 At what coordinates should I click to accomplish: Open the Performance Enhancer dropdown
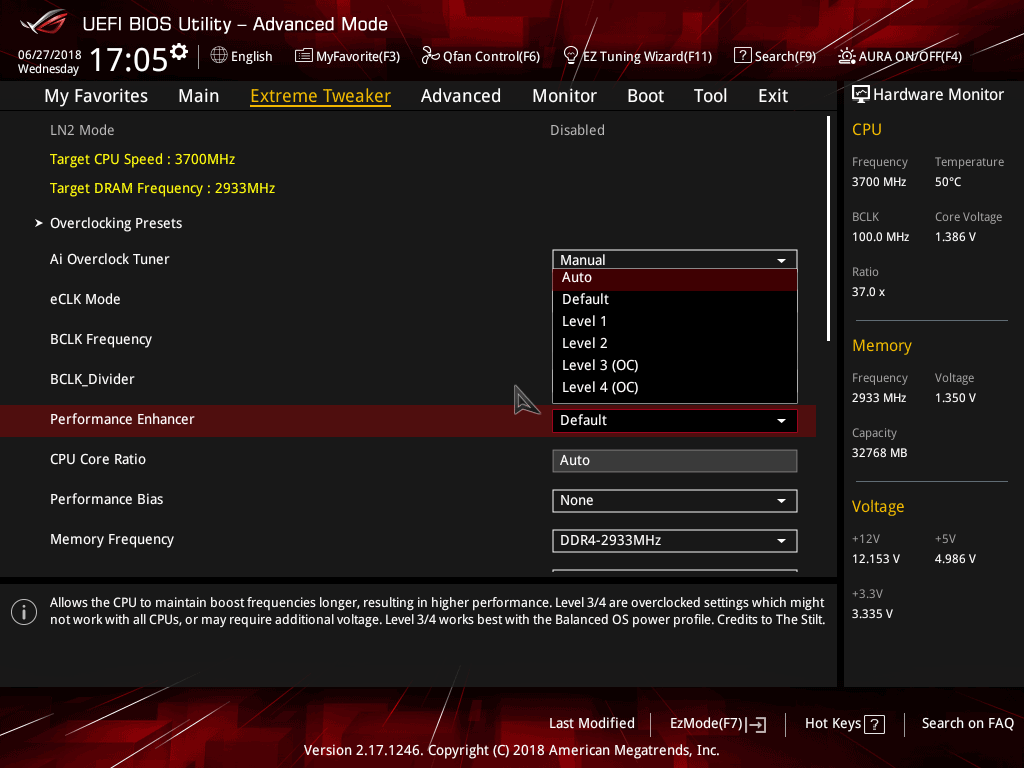pyautogui.click(x=675, y=421)
